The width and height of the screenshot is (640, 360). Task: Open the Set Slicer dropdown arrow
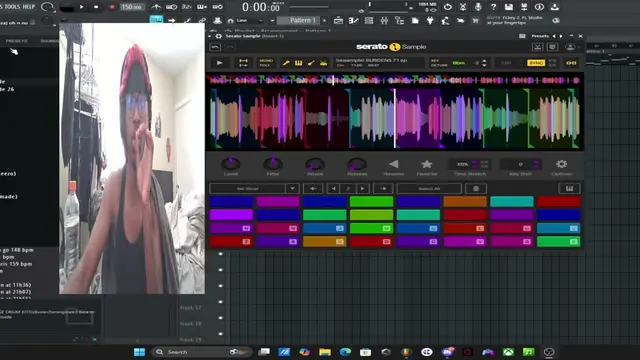pyautogui.click(x=292, y=189)
